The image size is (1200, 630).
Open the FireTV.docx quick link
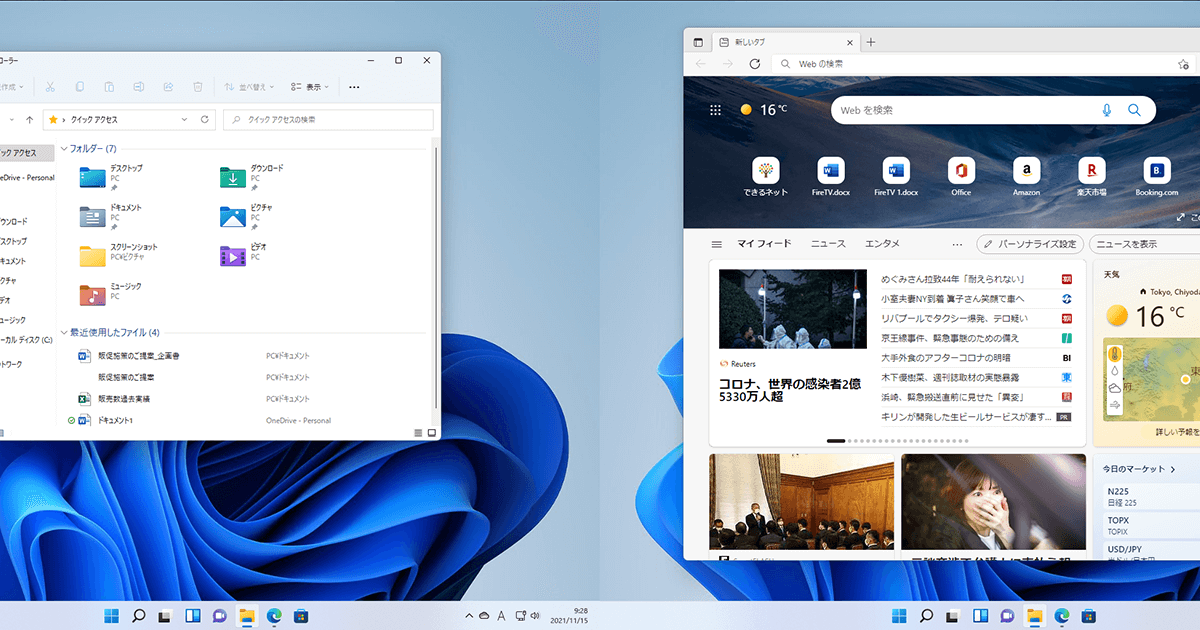[831, 177]
